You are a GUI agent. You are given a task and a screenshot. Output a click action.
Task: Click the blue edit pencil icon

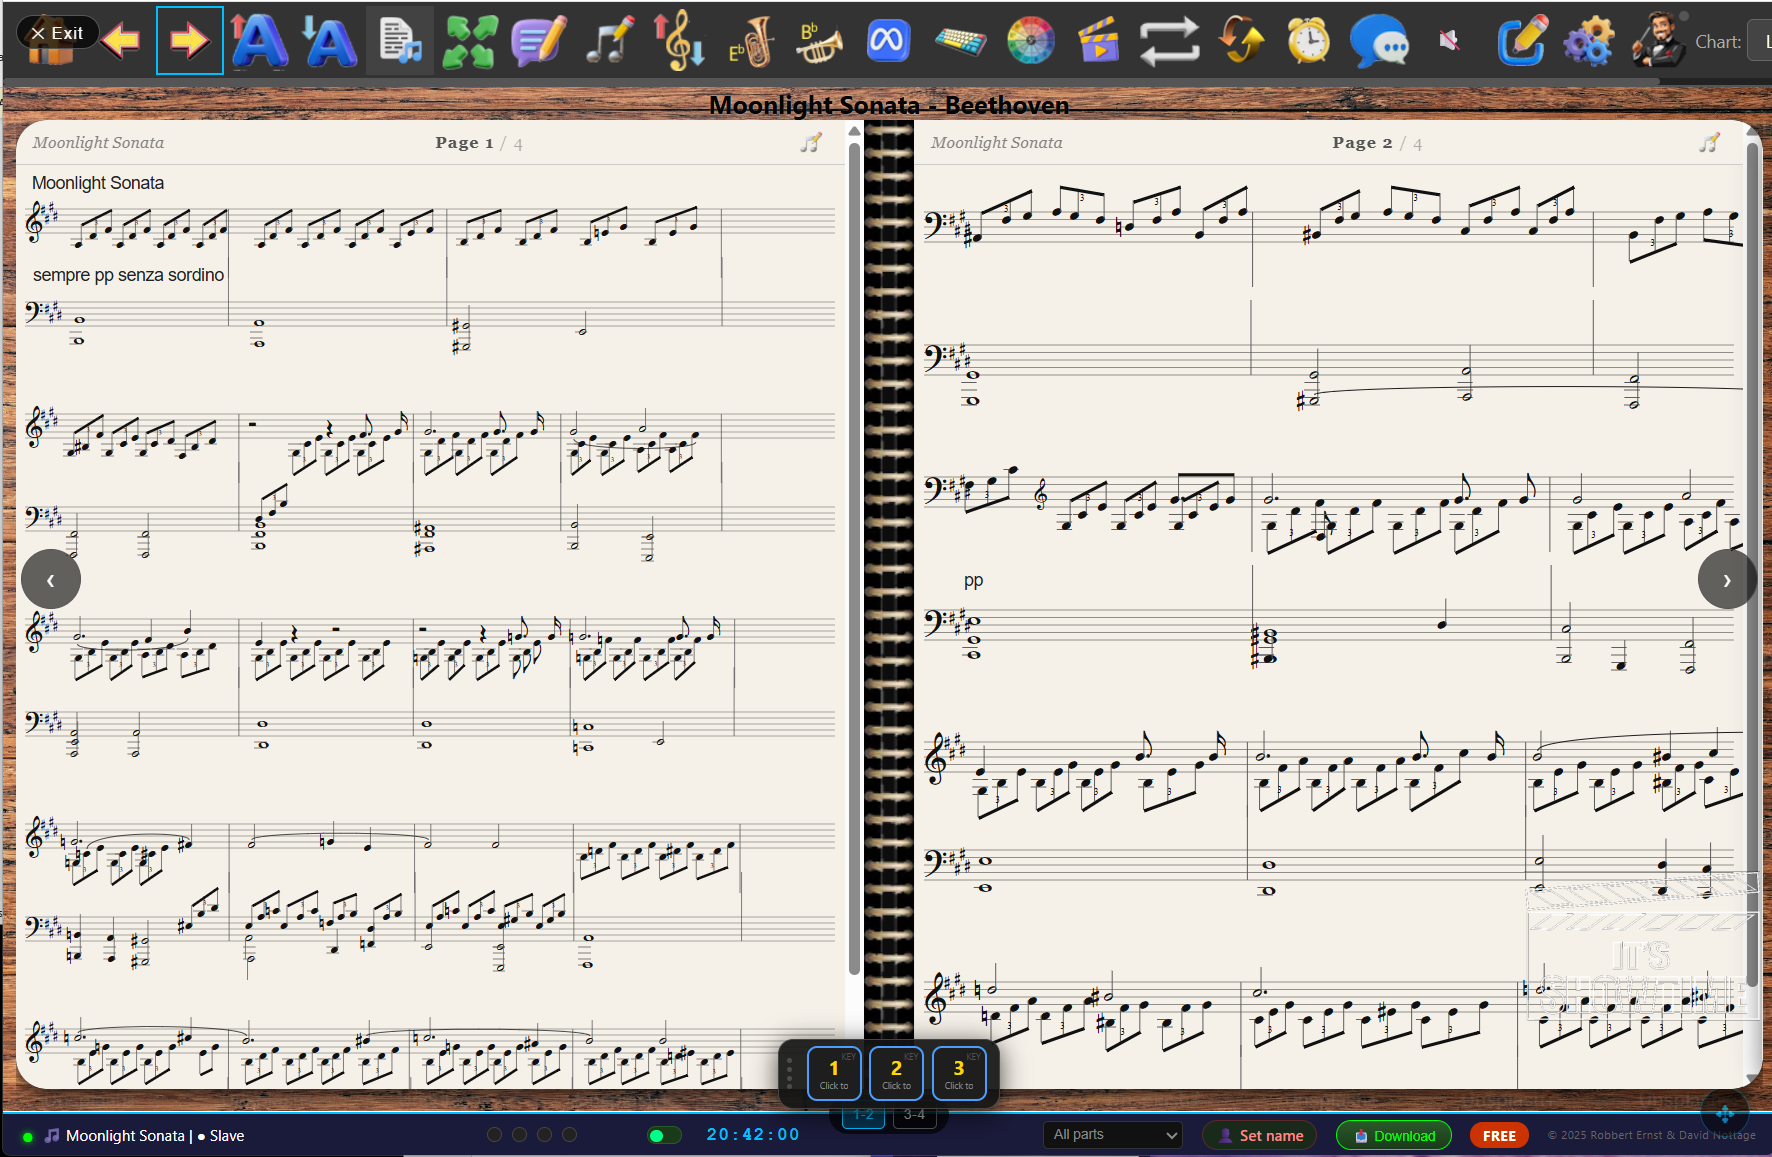pyautogui.click(x=1521, y=41)
